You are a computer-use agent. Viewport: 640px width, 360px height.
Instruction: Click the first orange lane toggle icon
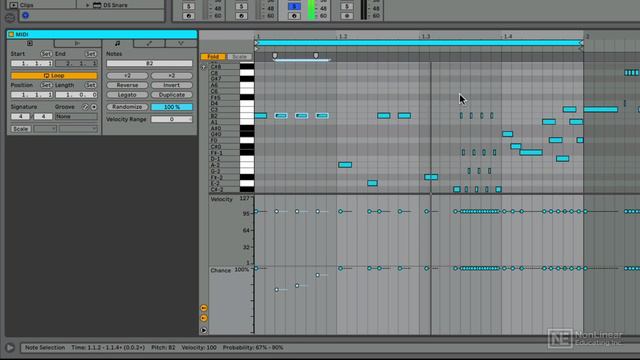204,308
